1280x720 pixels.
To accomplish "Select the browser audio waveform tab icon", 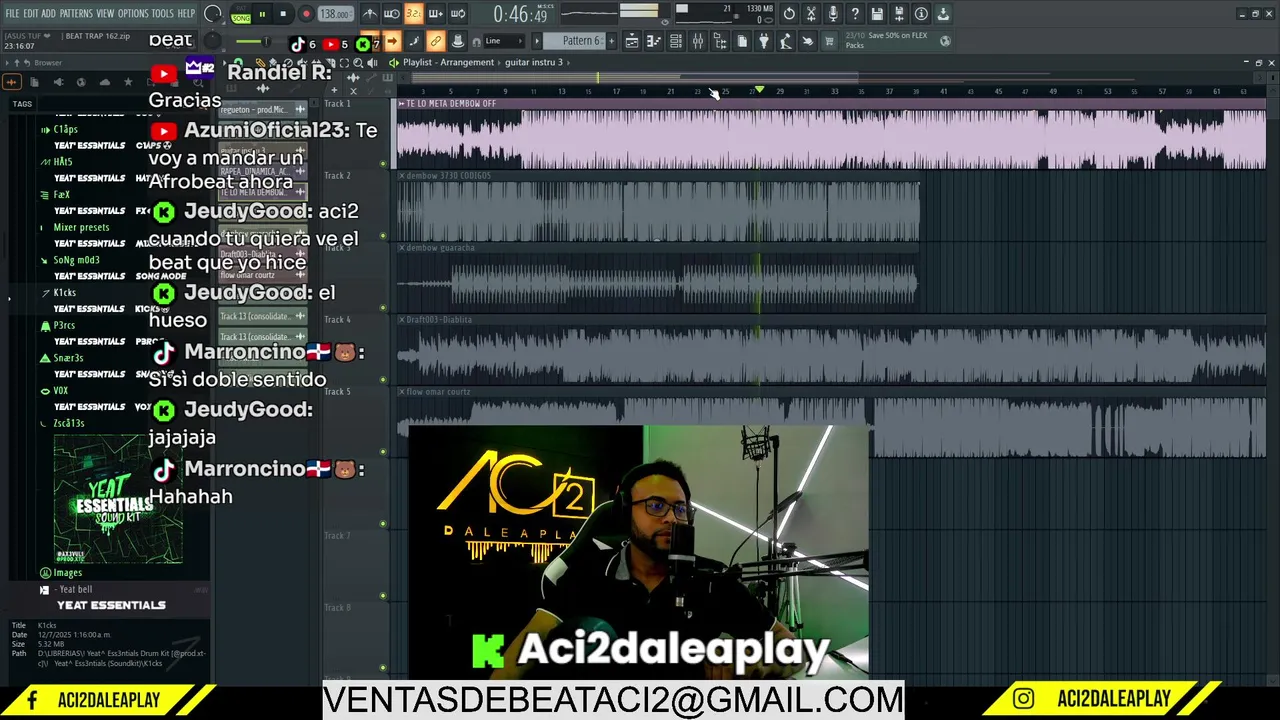I will click(12, 82).
